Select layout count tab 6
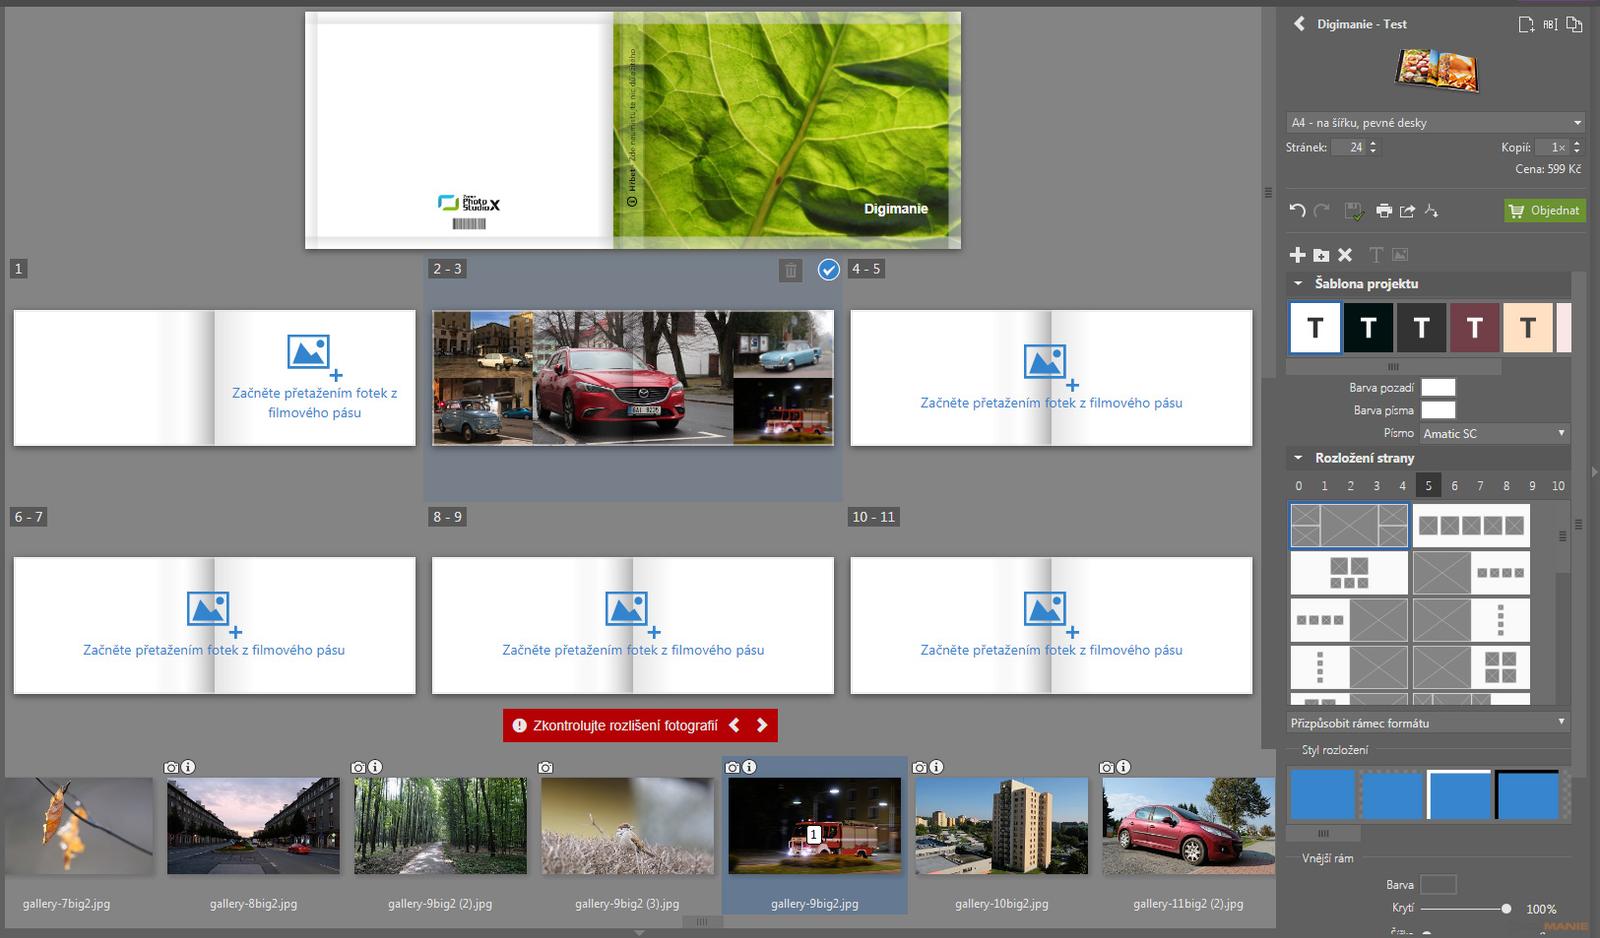This screenshot has width=1600, height=938. pos(1454,486)
